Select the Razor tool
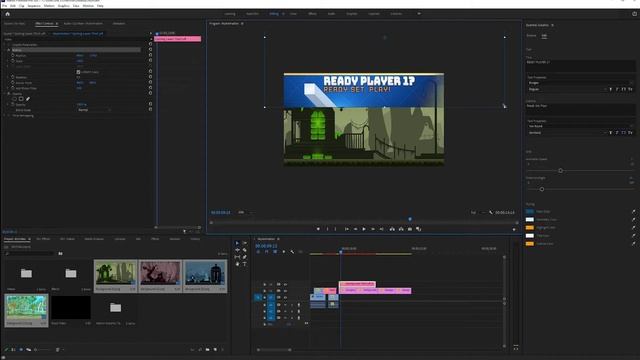 click(x=244, y=250)
